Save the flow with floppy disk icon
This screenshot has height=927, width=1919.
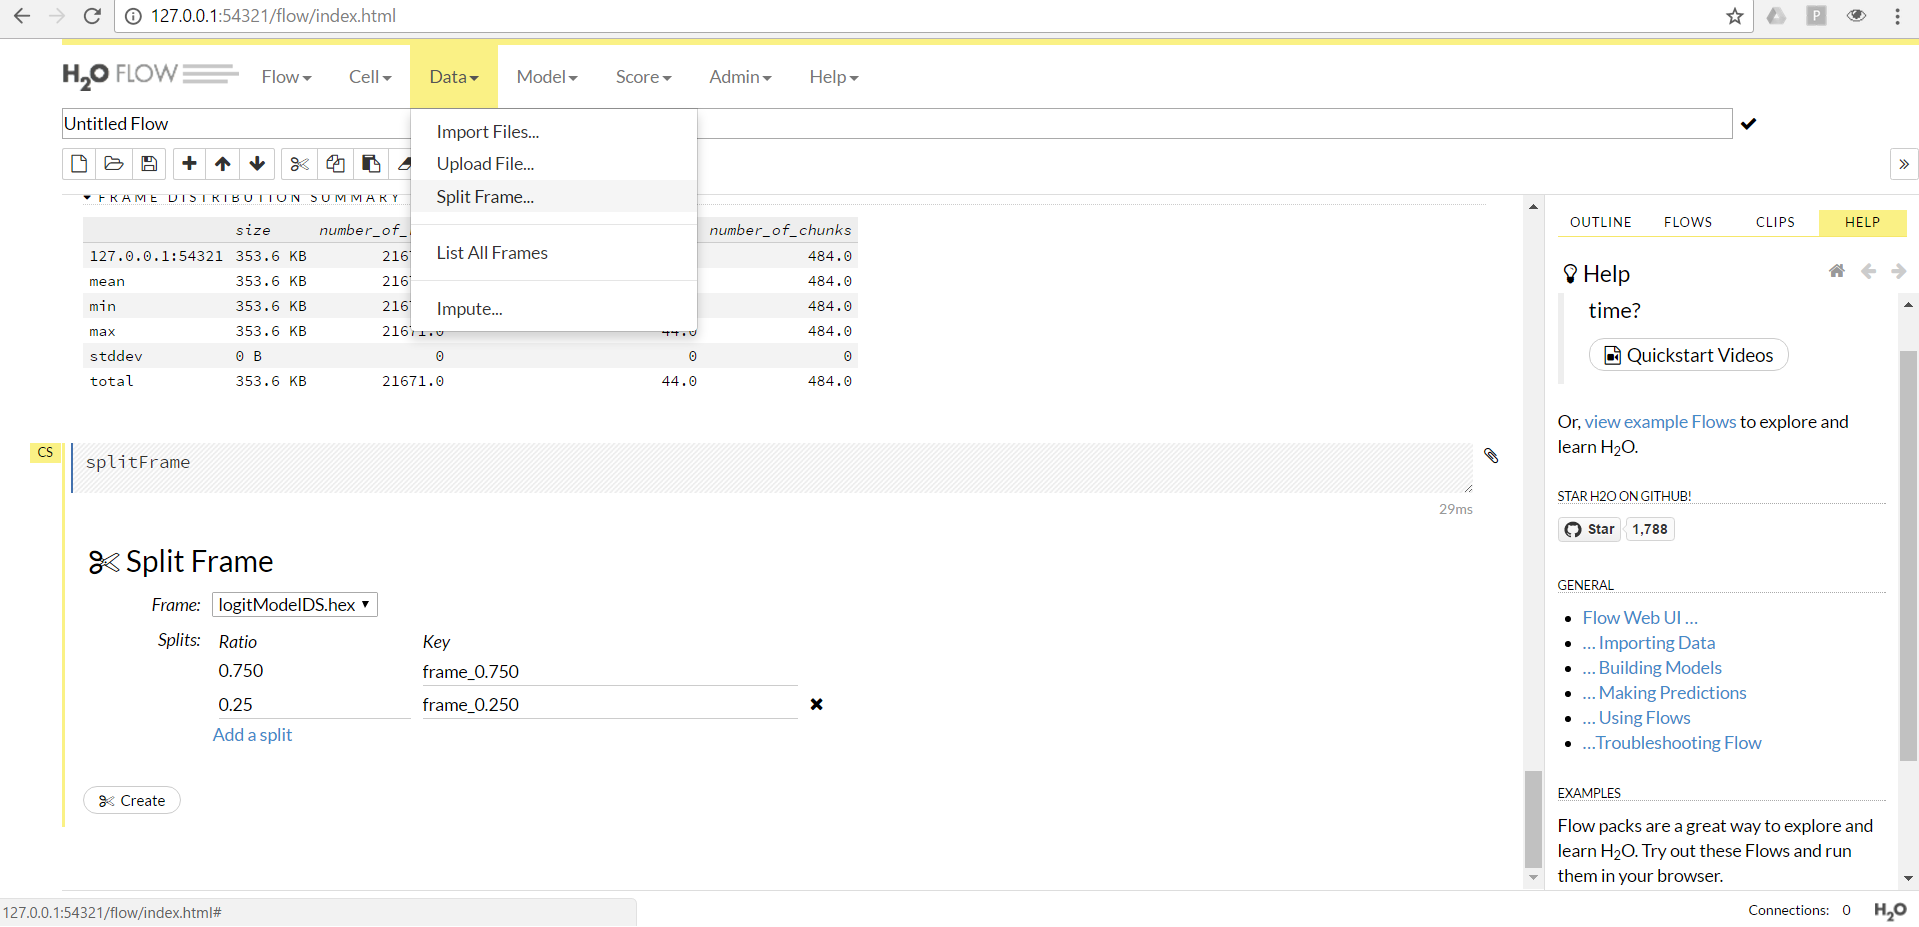(x=149, y=163)
